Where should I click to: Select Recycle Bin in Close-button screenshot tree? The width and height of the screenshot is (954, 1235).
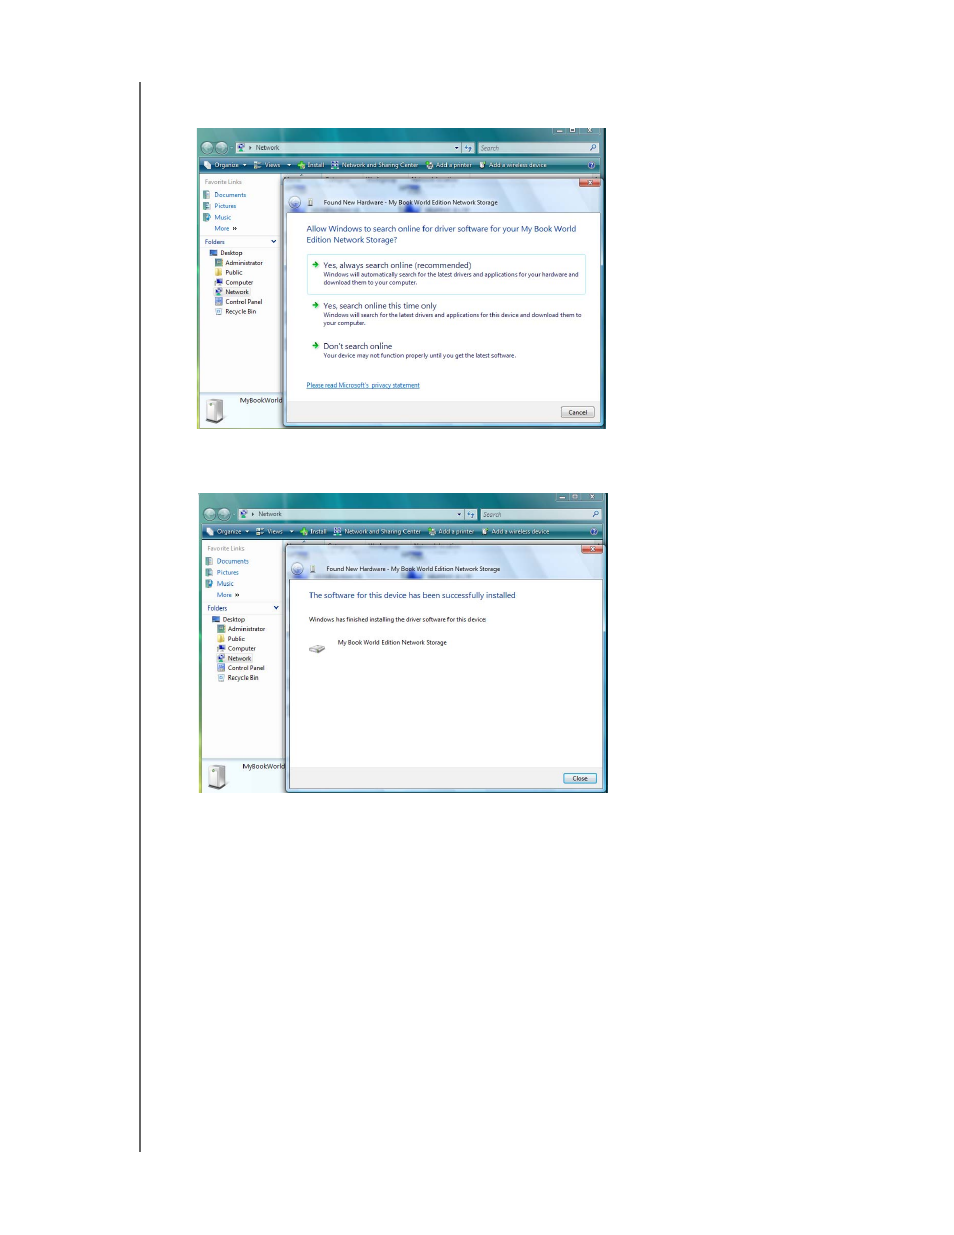point(238,677)
